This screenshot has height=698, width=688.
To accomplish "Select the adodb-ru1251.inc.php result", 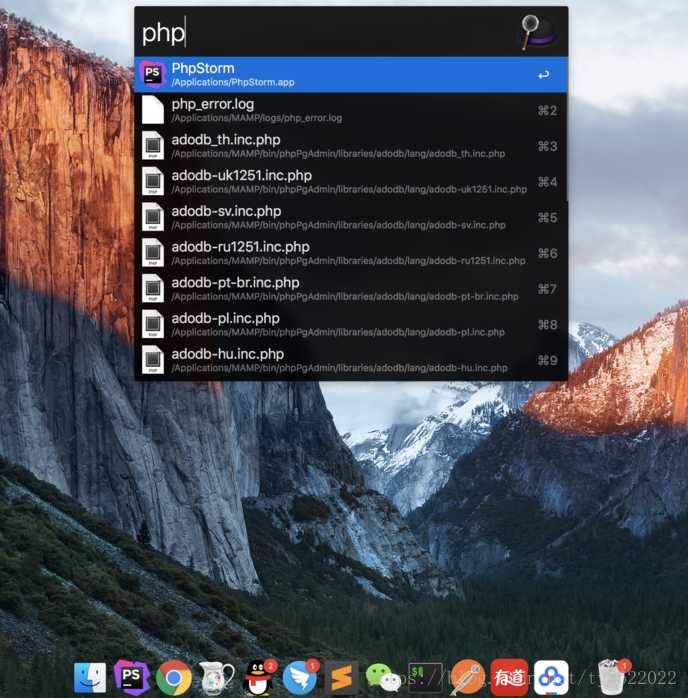I will (351, 253).
